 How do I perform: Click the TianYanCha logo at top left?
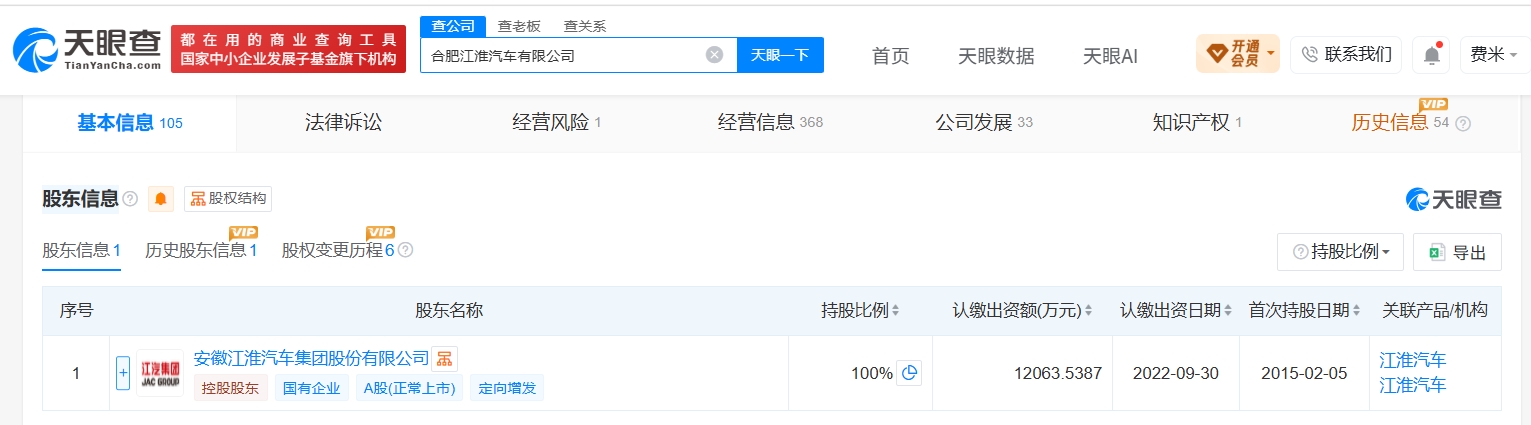click(x=87, y=49)
